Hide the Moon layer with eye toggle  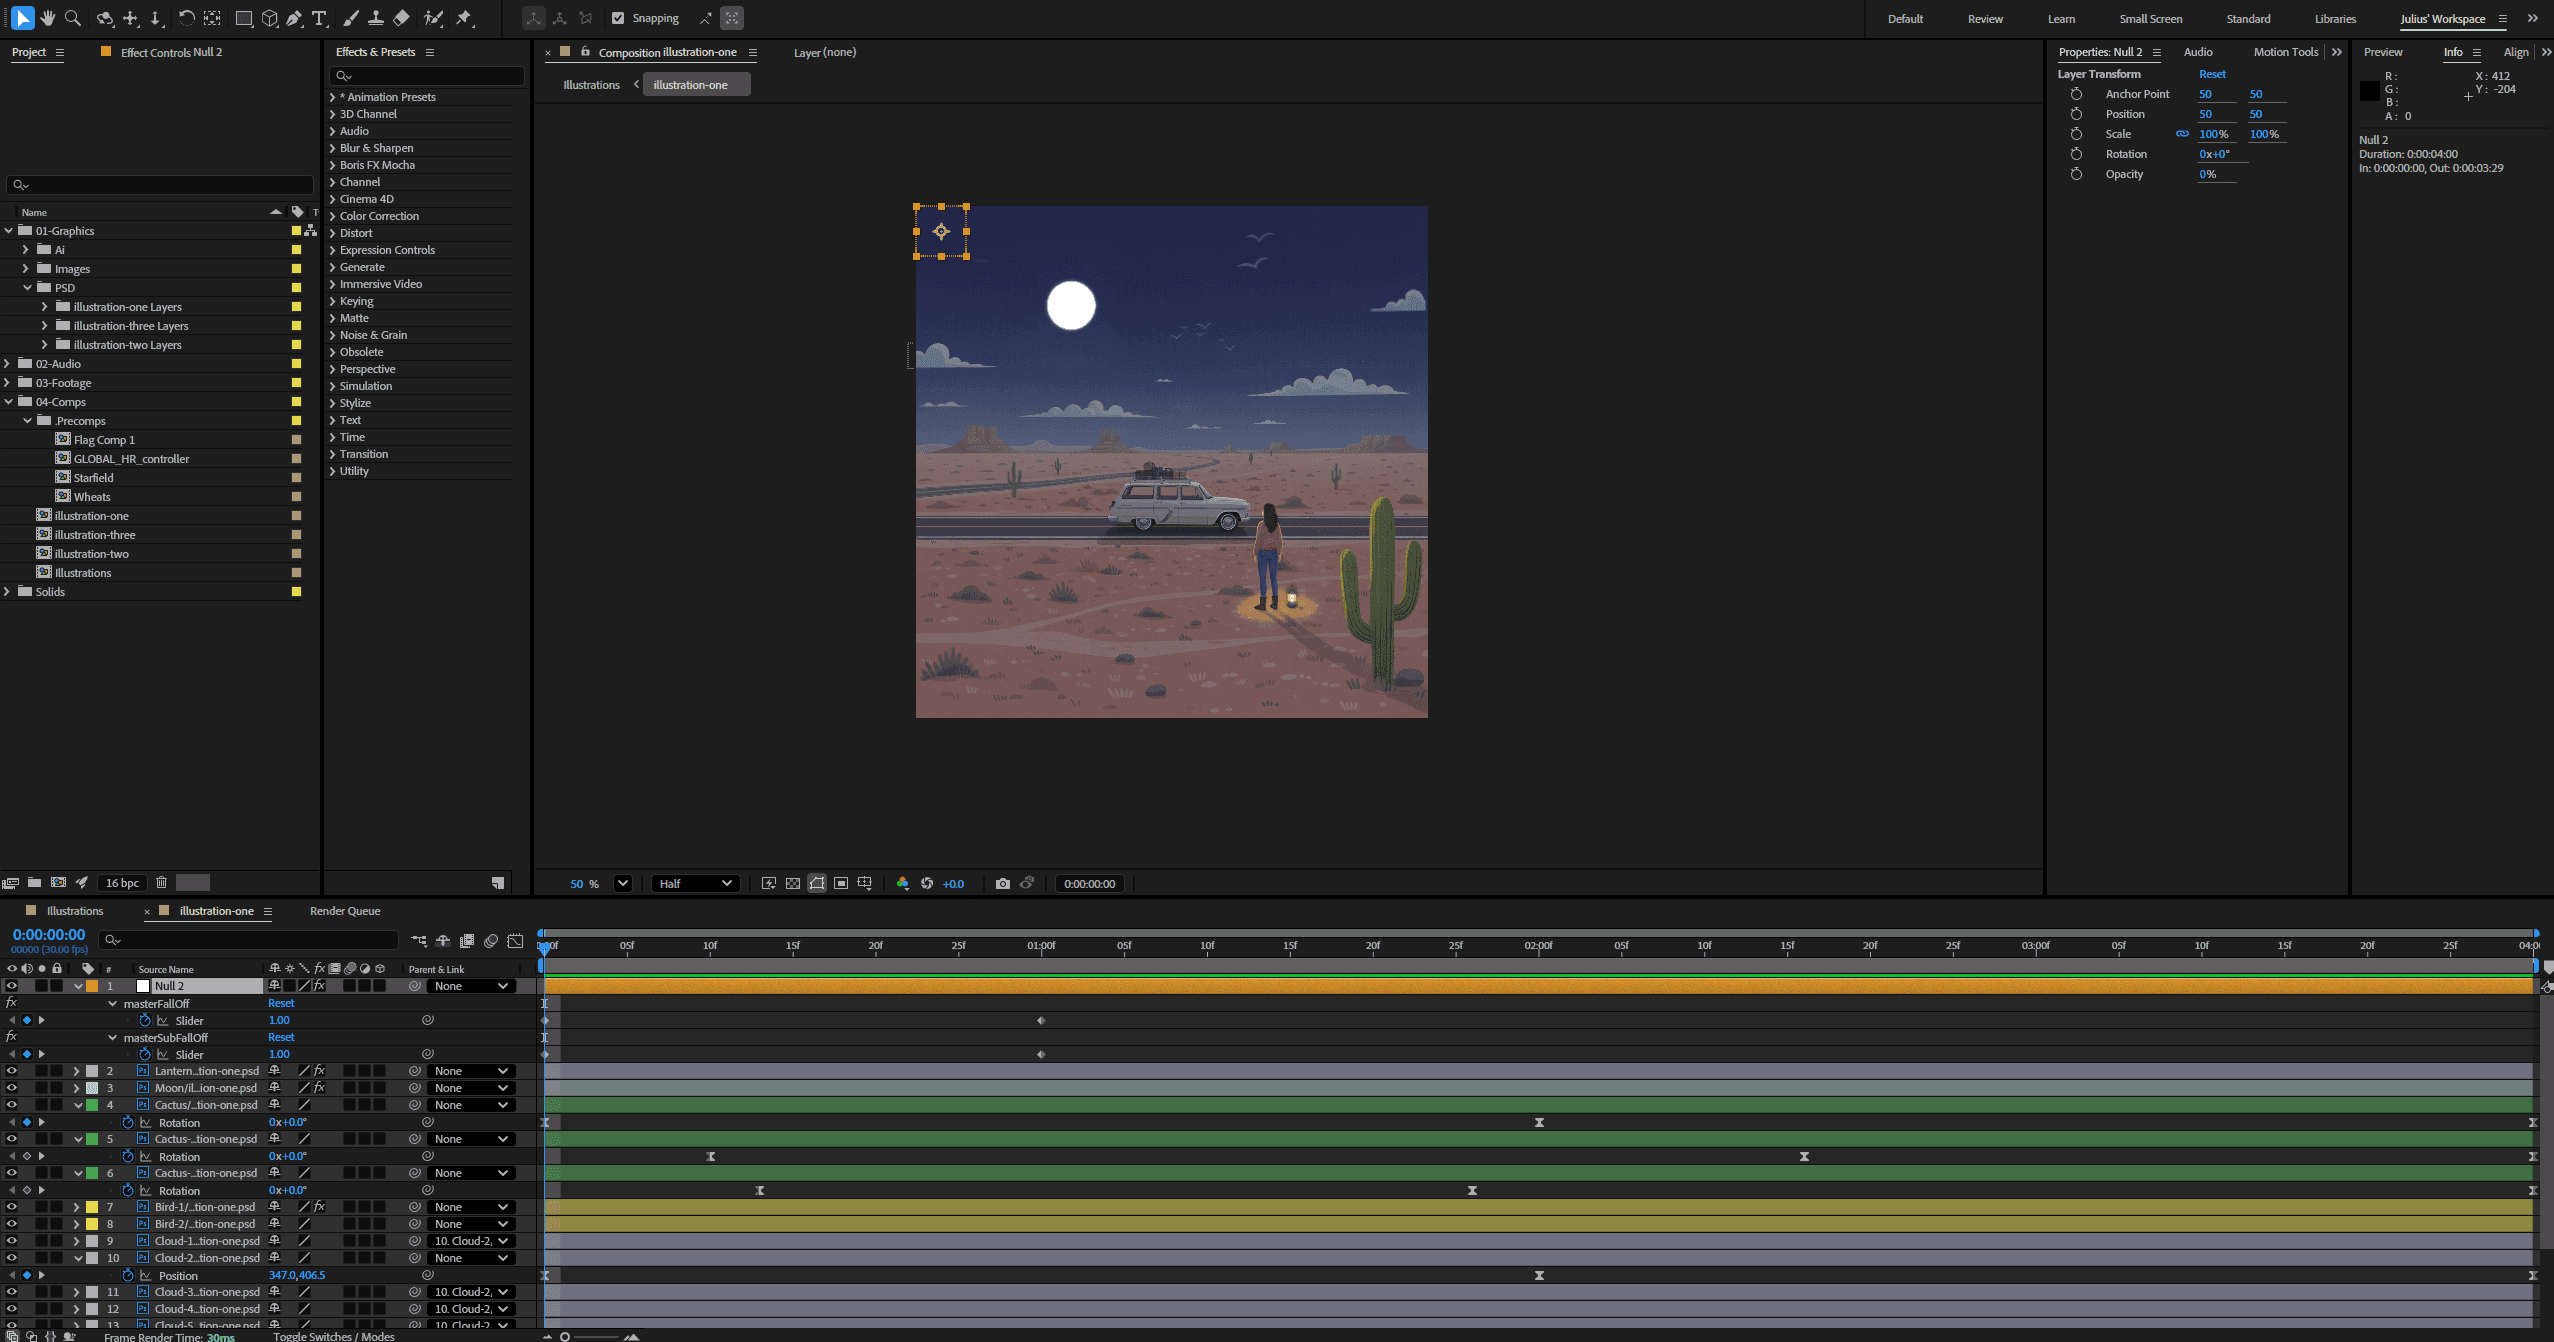click(x=11, y=1088)
